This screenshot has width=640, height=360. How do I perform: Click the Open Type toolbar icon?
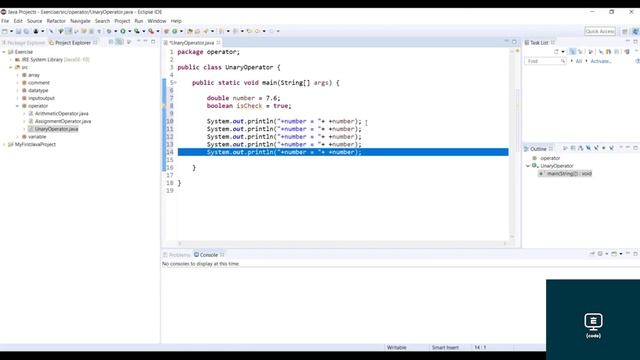click(189, 31)
